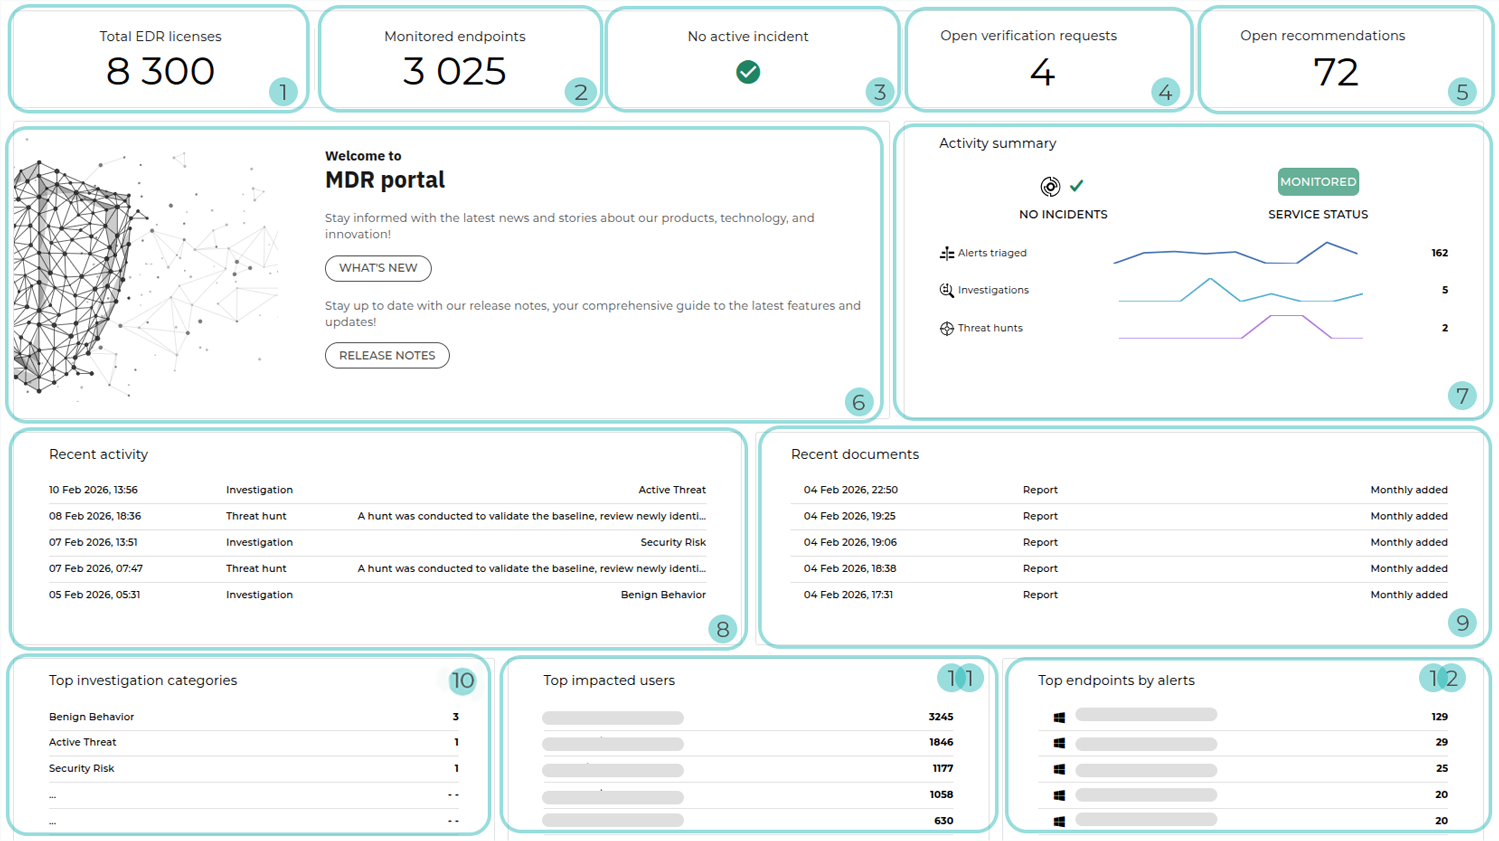Click the Alerts triaged trend sparkline
This screenshot has width=1499, height=841.
coord(1235,253)
